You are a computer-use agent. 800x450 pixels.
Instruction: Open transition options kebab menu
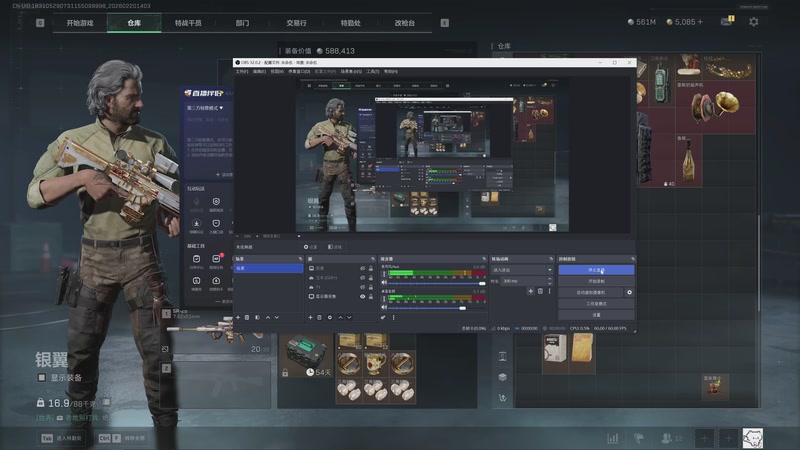(x=549, y=291)
